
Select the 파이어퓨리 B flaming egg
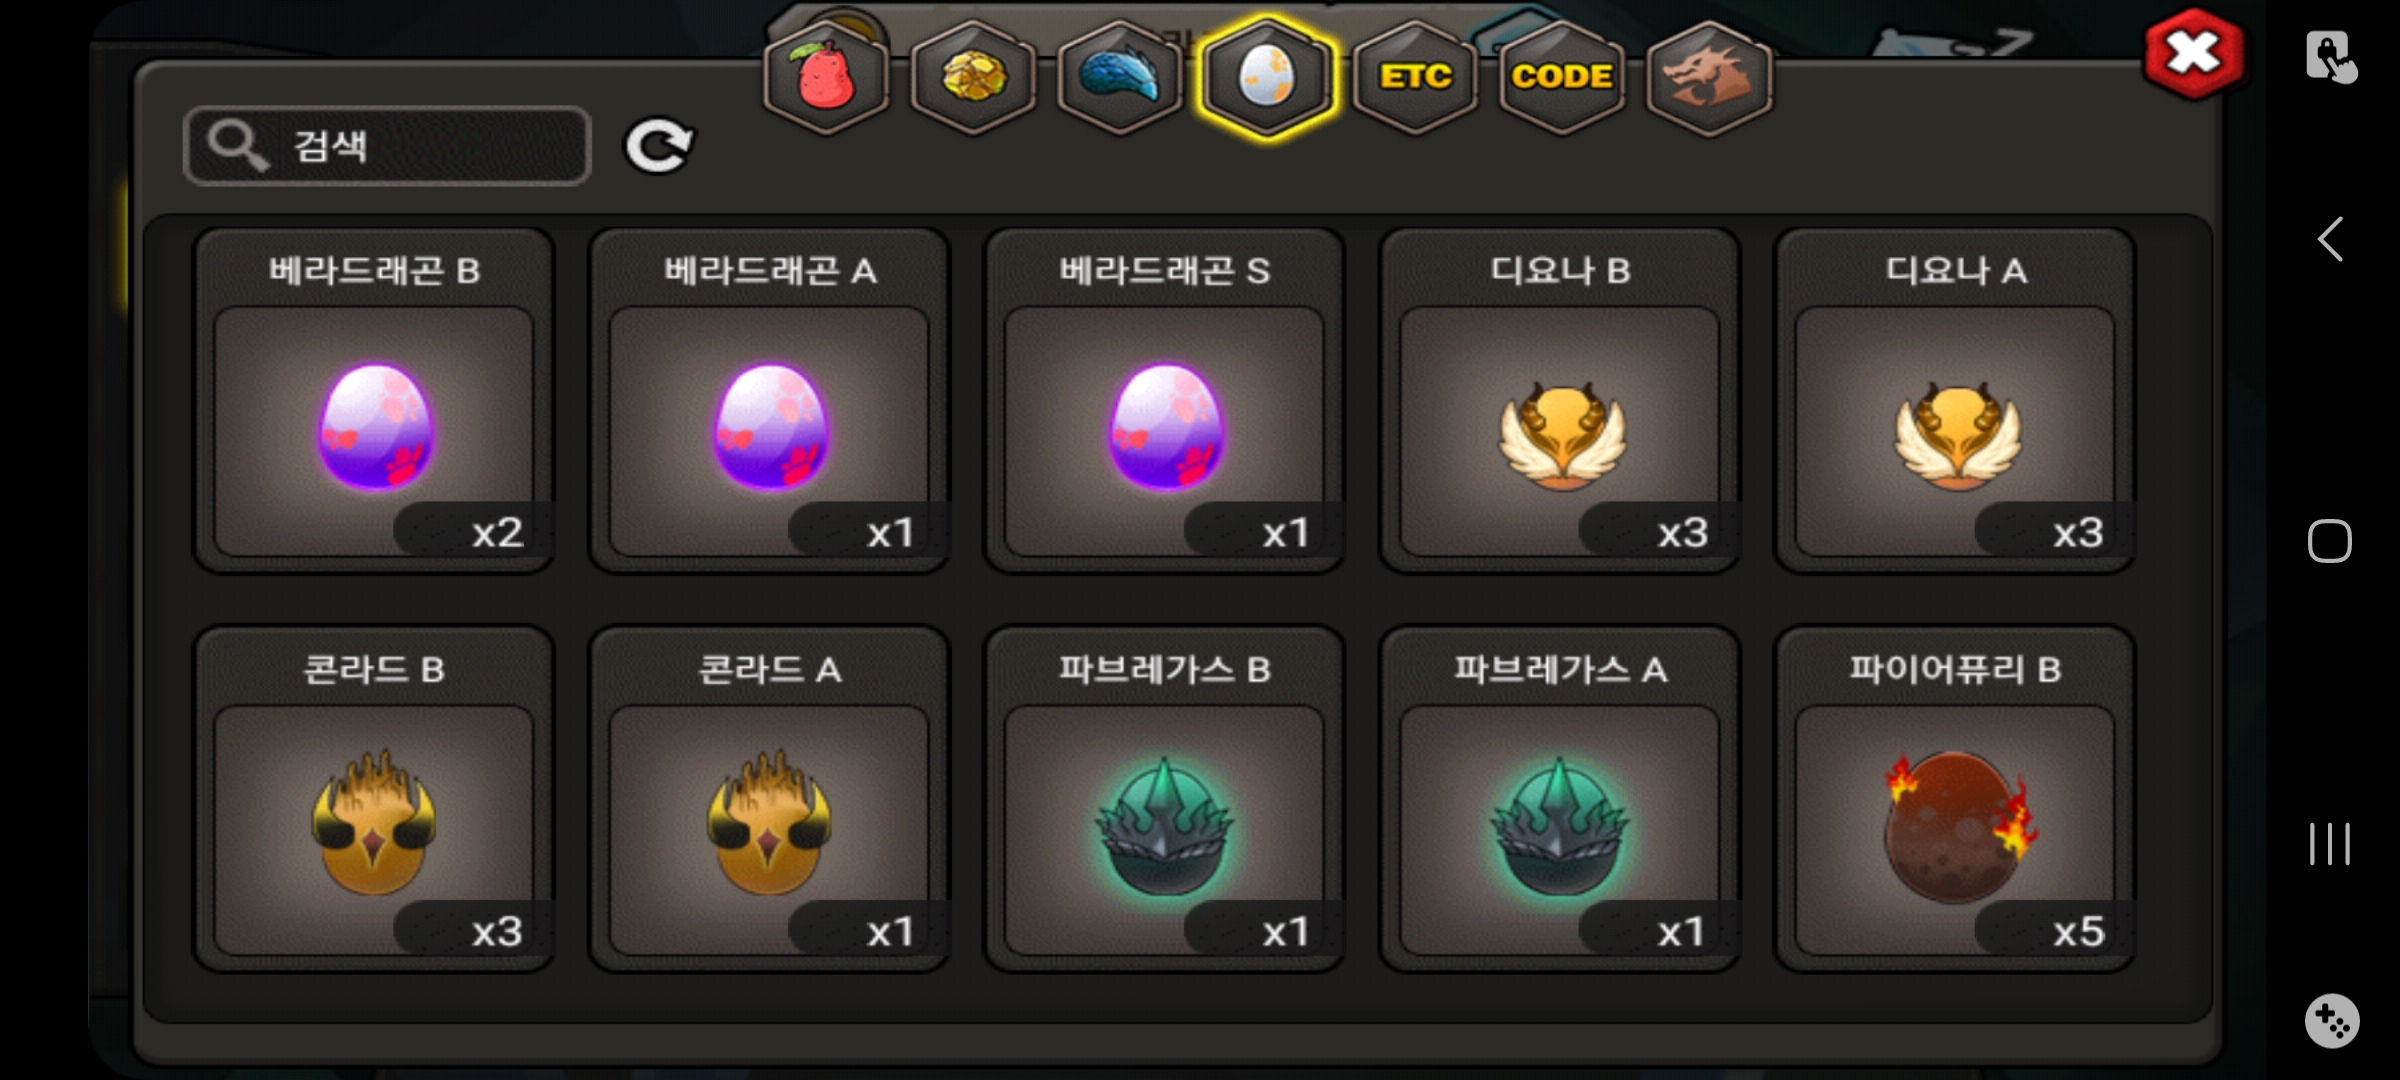point(1955,799)
